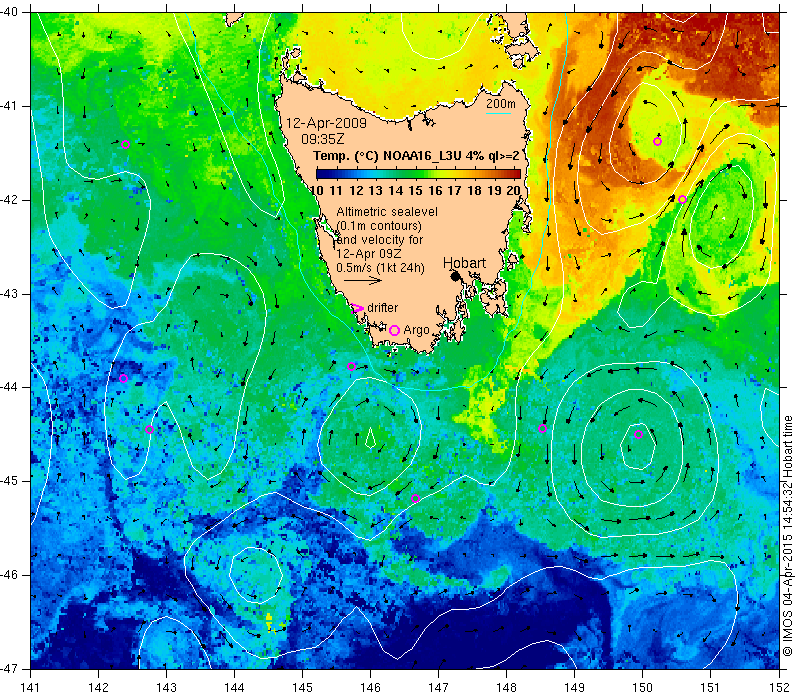Select Argo float circle near 148.5E, 44.4S
Image resolution: width=800 pixels, height=700 pixels.
pos(542,429)
